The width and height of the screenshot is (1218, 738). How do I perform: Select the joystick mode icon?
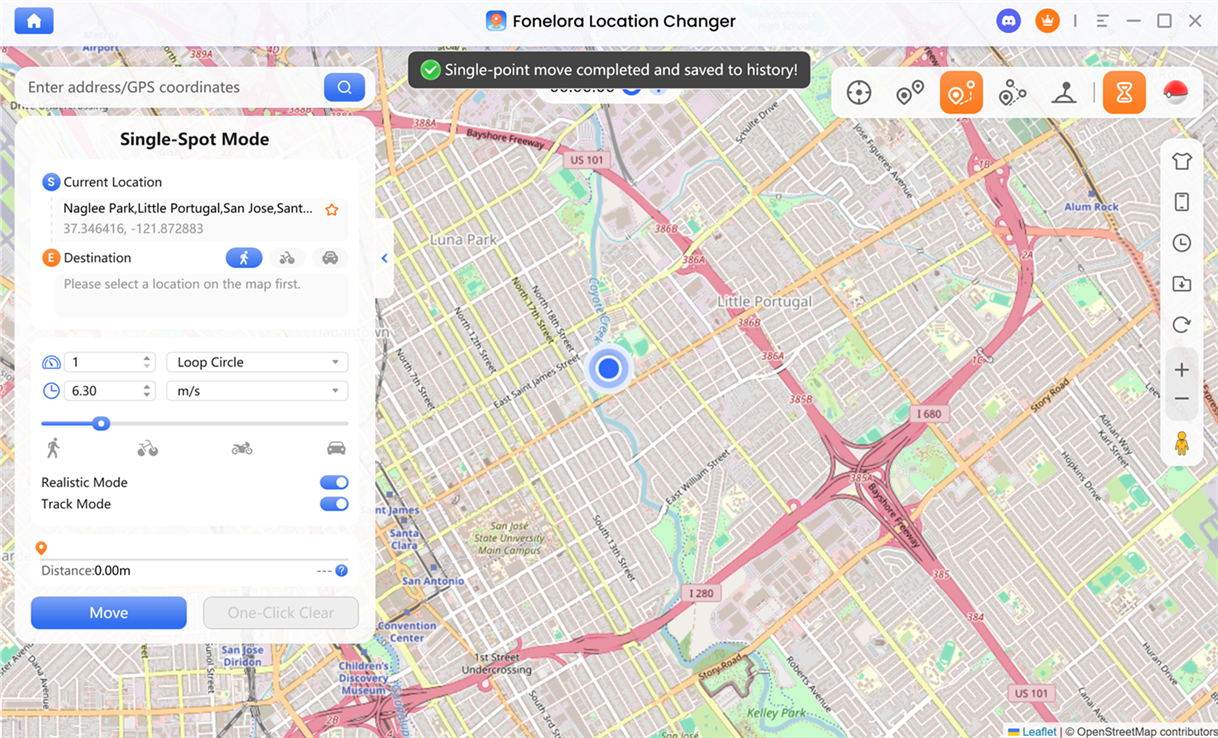[x=1064, y=93]
